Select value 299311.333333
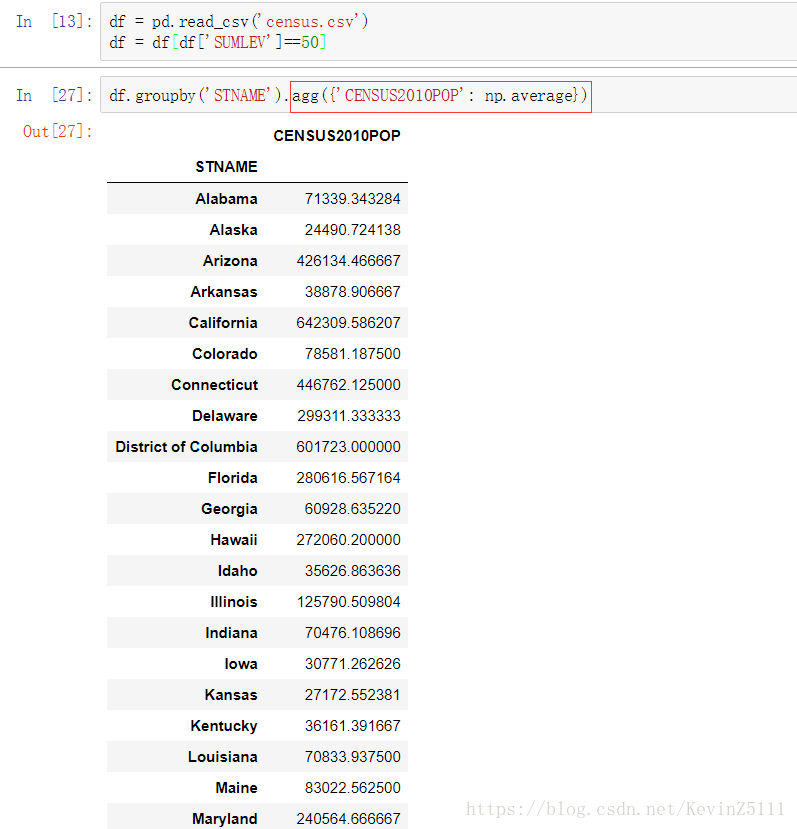The width and height of the screenshot is (797, 829). coord(349,416)
